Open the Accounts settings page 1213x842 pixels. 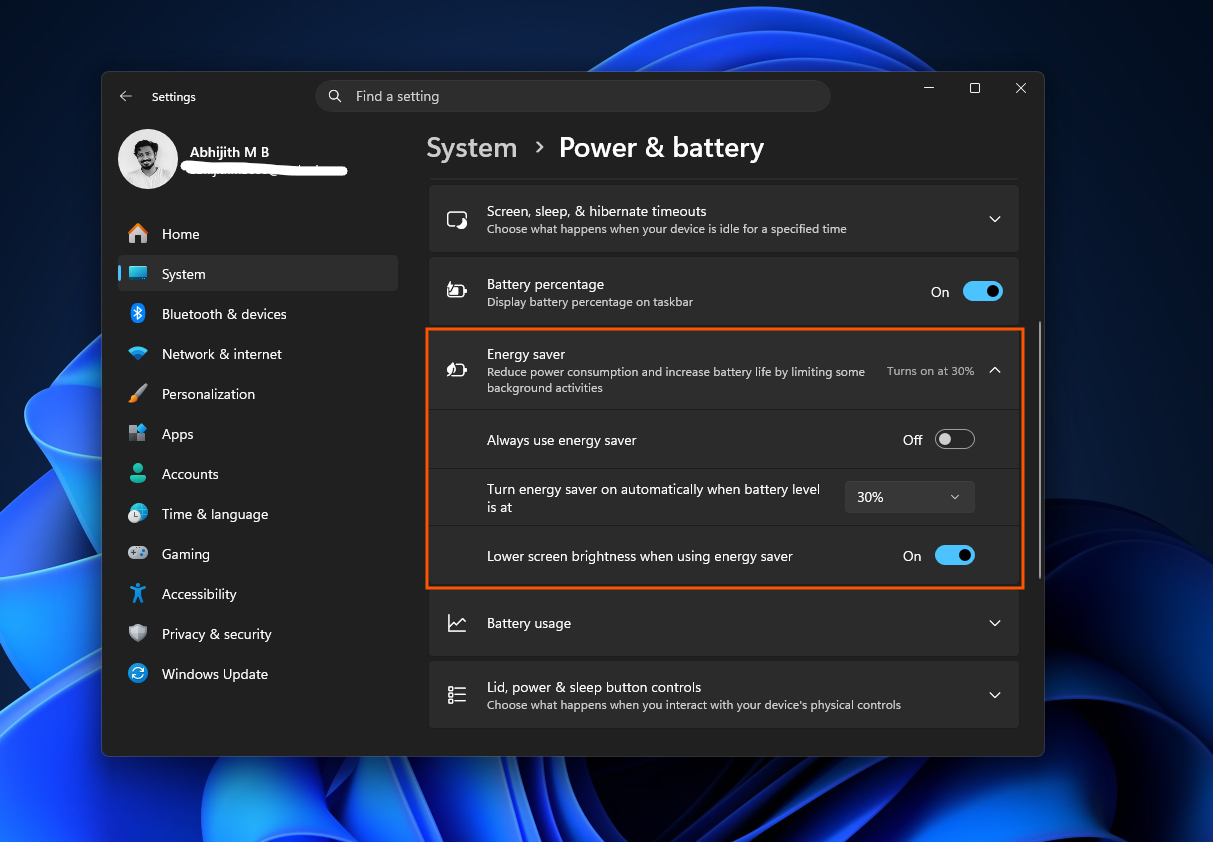(x=258, y=474)
